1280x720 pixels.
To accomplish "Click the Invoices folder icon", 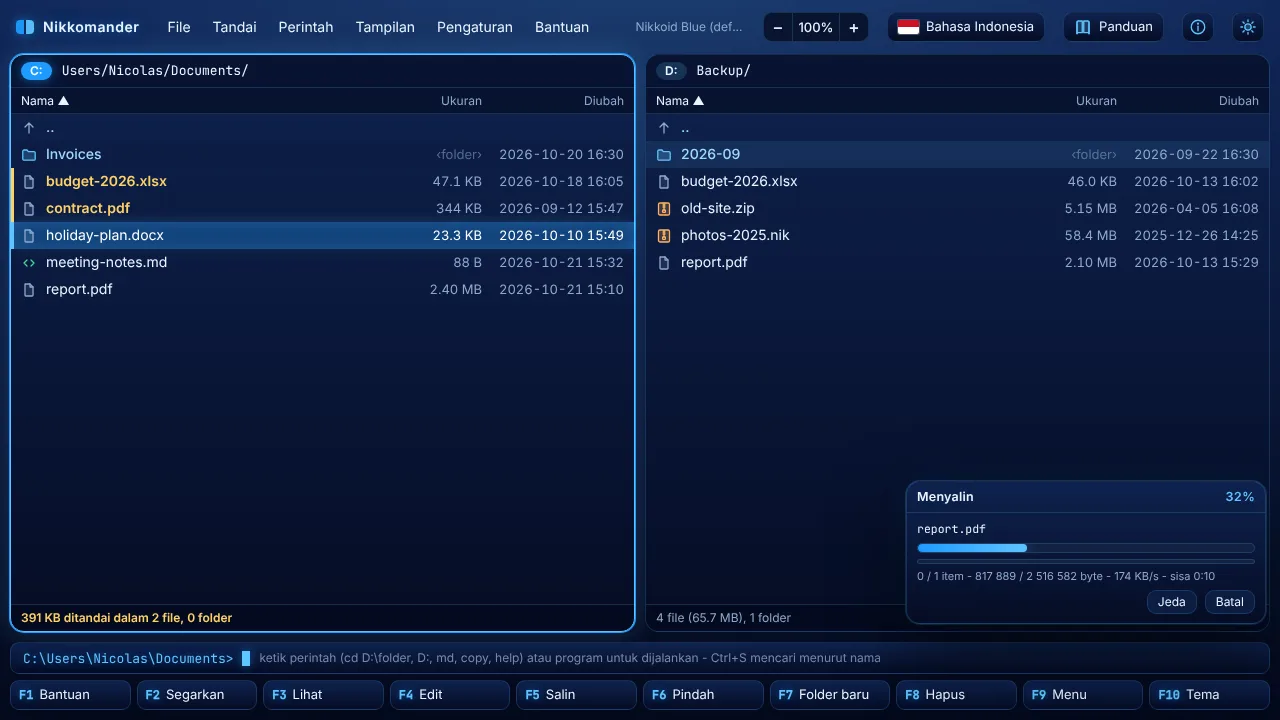I will point(29,155).
